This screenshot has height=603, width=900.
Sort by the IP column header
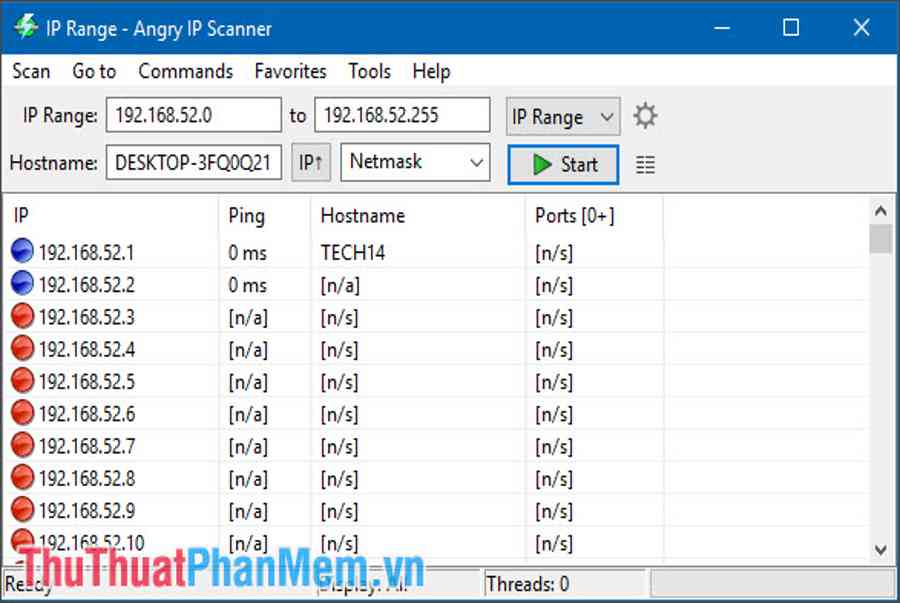(111, 216)
